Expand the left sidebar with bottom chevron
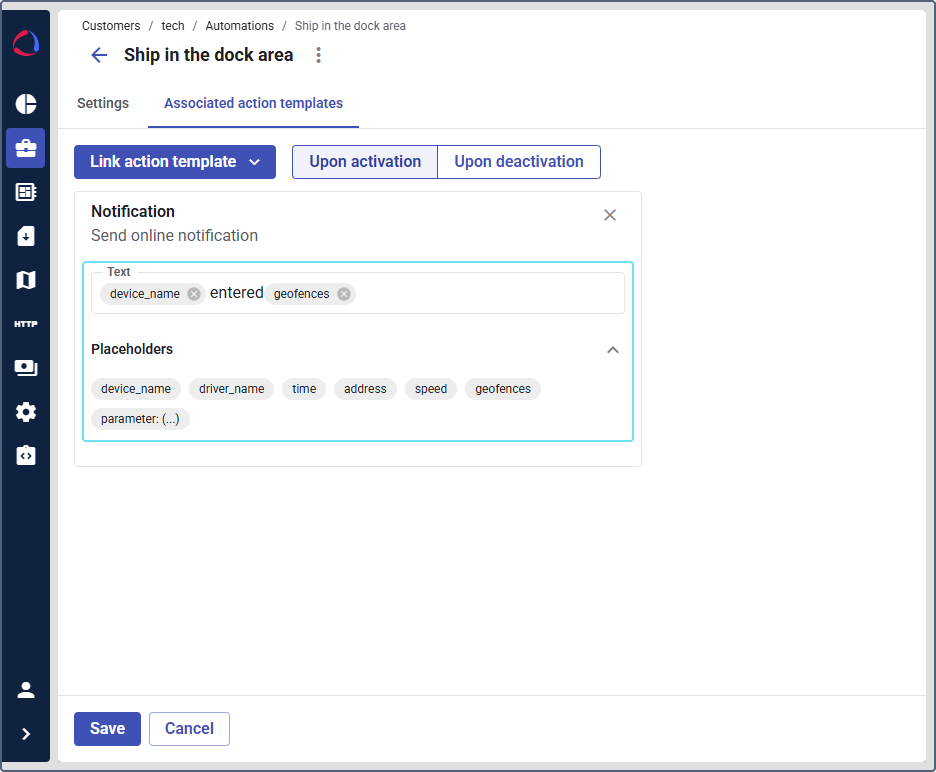 pos(26,734)
